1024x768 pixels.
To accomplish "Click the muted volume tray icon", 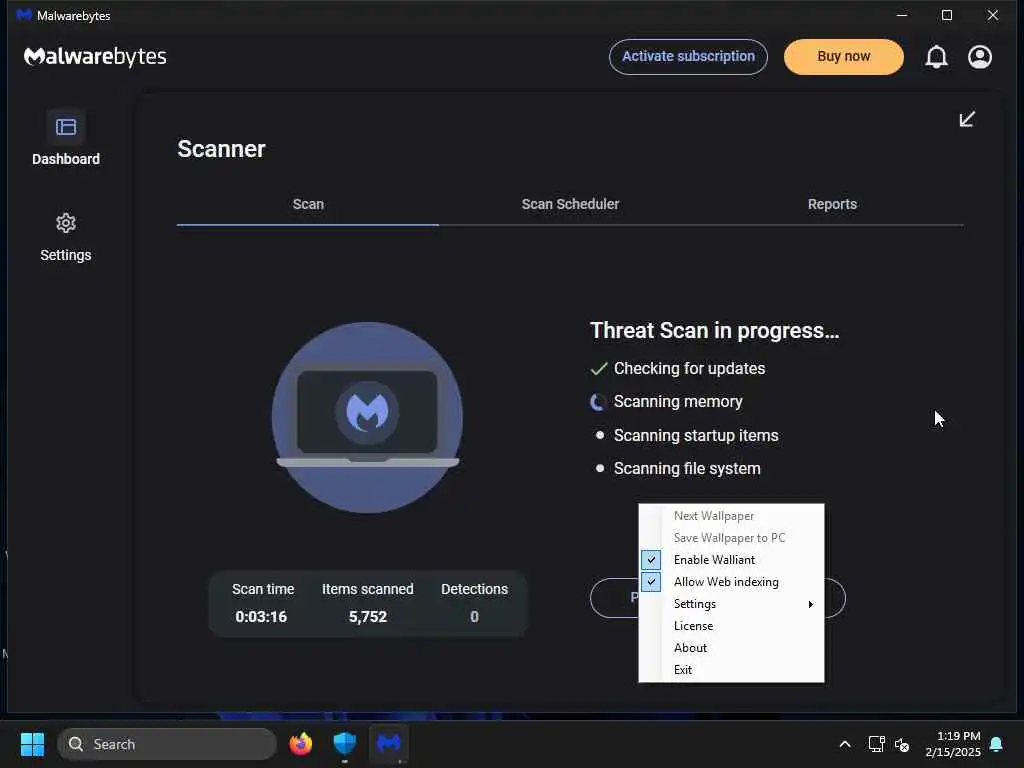I will pos(902,744).
